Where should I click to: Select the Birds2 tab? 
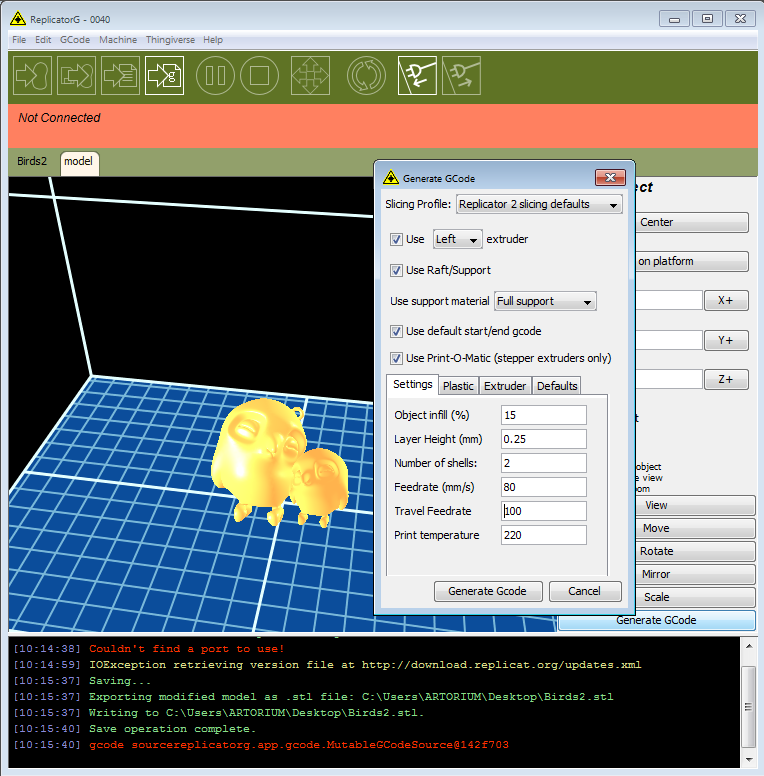pyautogui.click(x=32, y=161)
